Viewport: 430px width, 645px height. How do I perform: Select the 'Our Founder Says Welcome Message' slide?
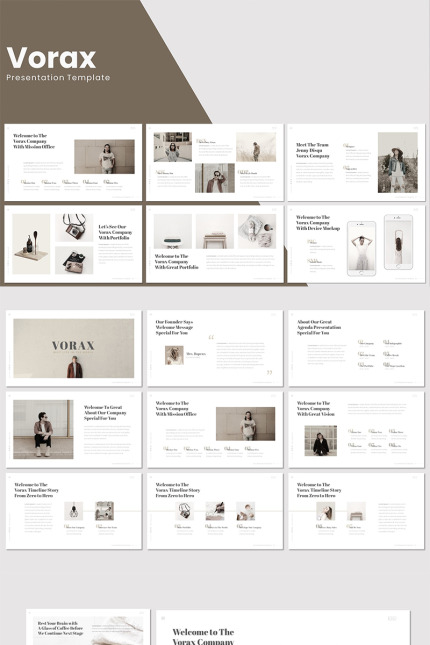[215, 348]
